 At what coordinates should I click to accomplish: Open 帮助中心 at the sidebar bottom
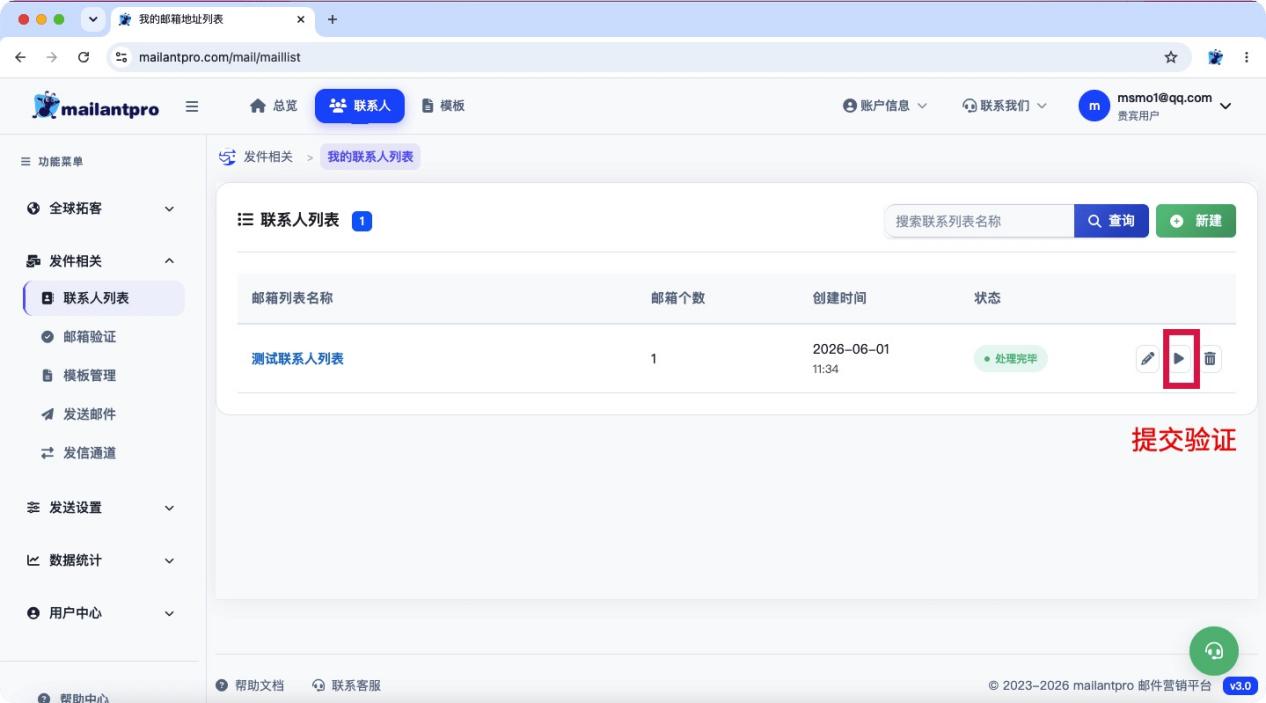pyautogui.click(x=74, y=697)
